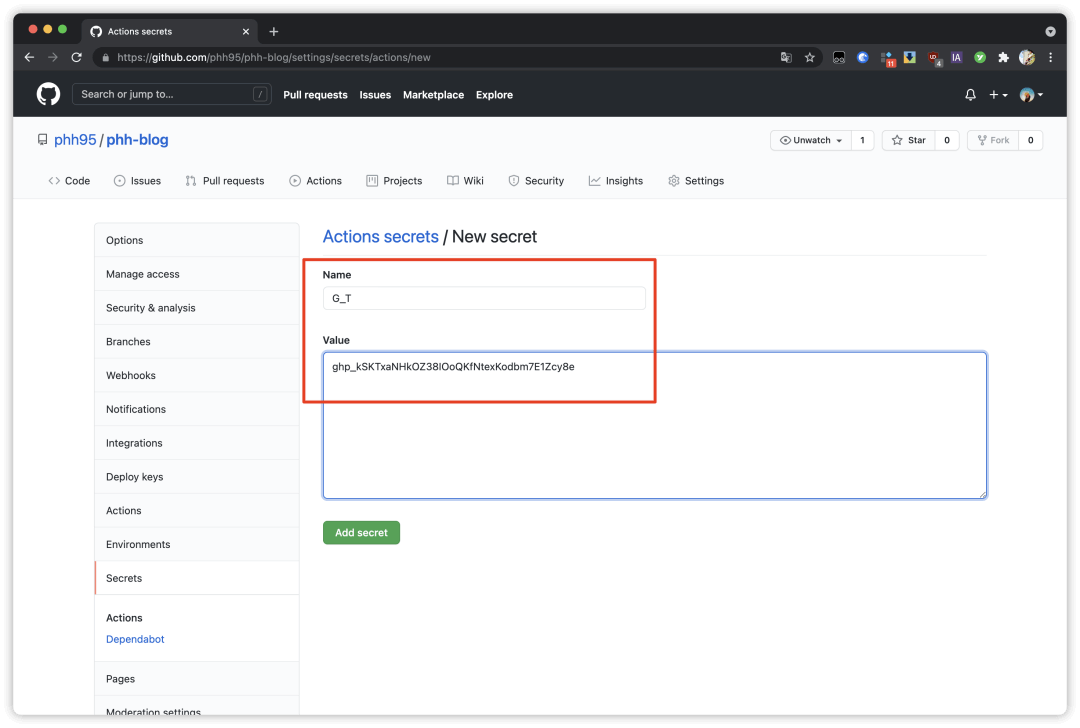The image size is (1080, 728).
Task: Click the Value textarea with the token
Action: point(654,426)
